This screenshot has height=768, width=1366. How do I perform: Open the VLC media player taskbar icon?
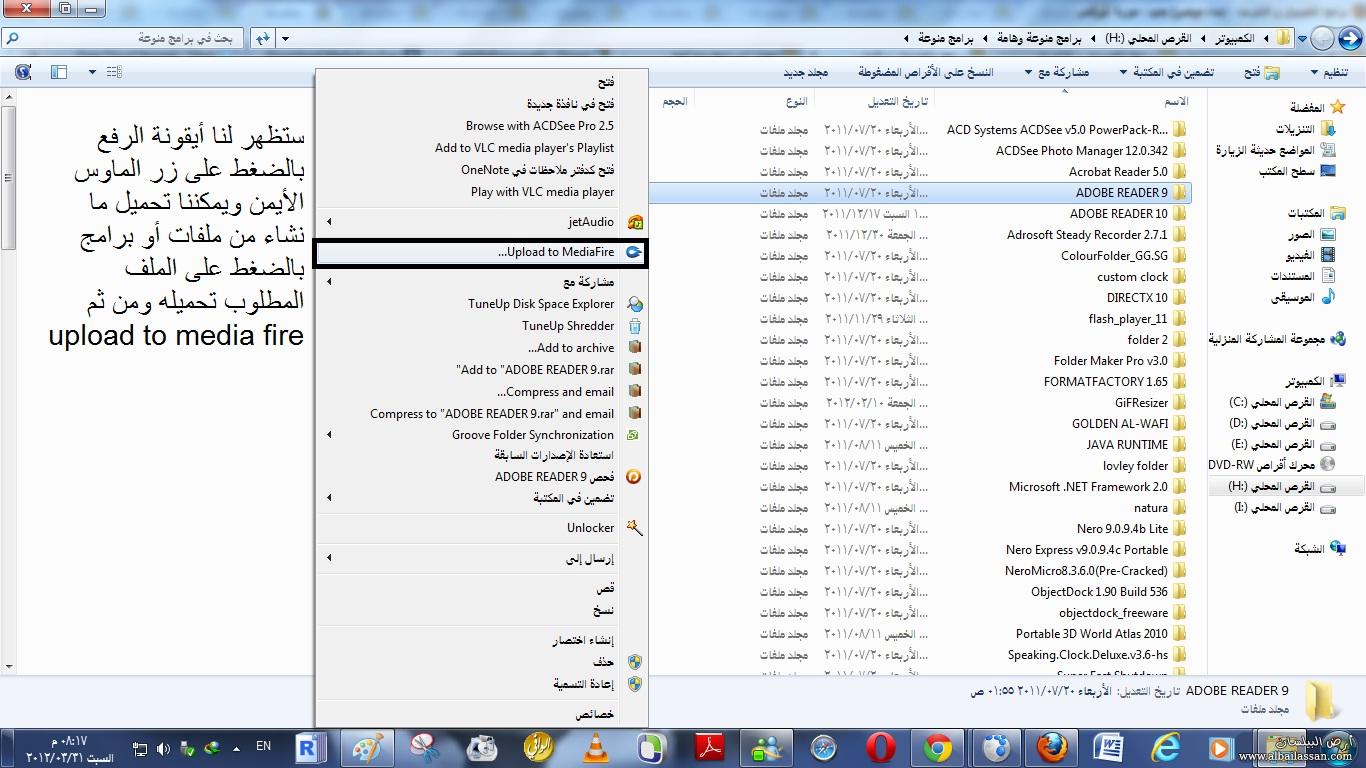[597, 747]
